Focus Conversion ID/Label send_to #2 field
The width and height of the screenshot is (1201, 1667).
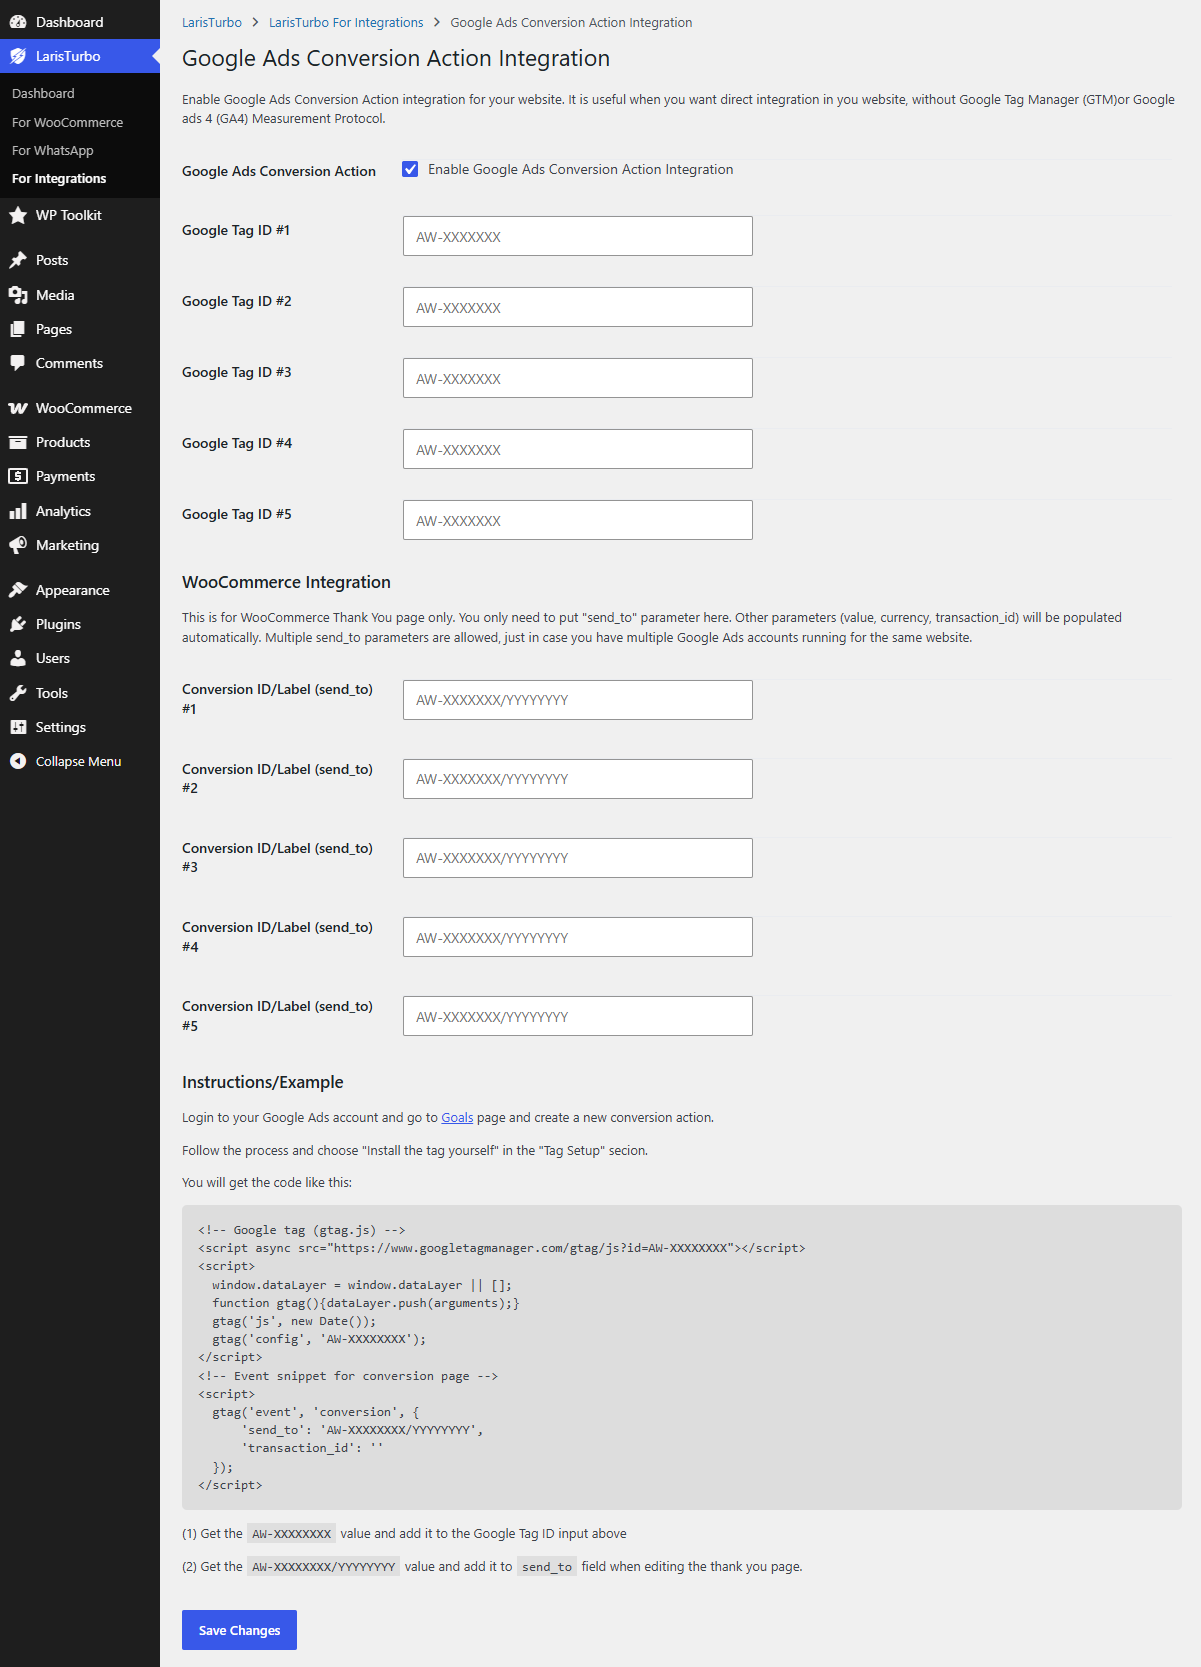coord(578,779)
